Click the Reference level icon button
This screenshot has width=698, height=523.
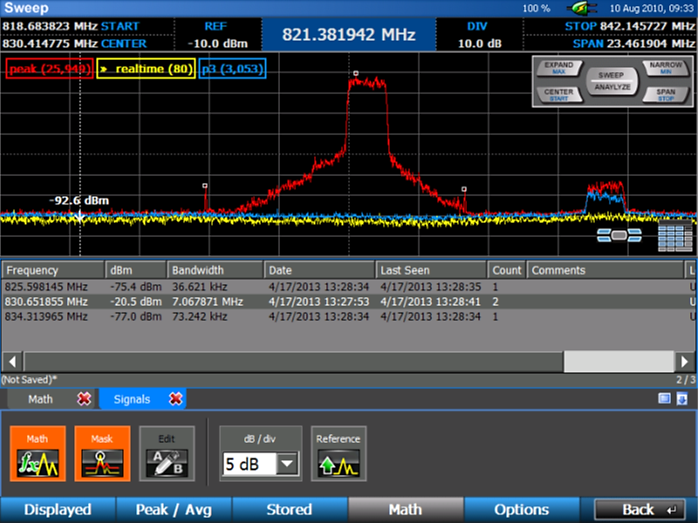pyautogui.click(x=338, y=455)
